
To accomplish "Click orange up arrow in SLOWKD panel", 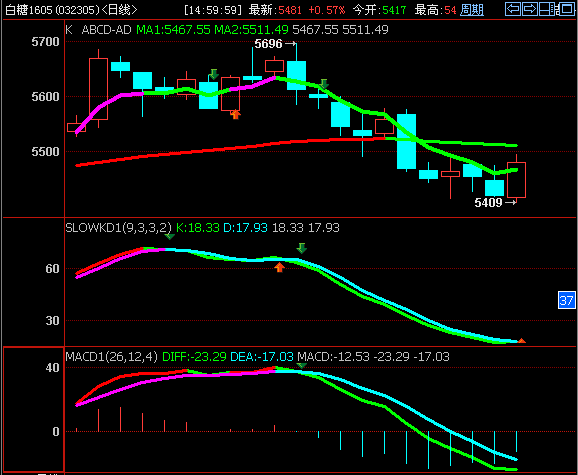I will (279, 267).
